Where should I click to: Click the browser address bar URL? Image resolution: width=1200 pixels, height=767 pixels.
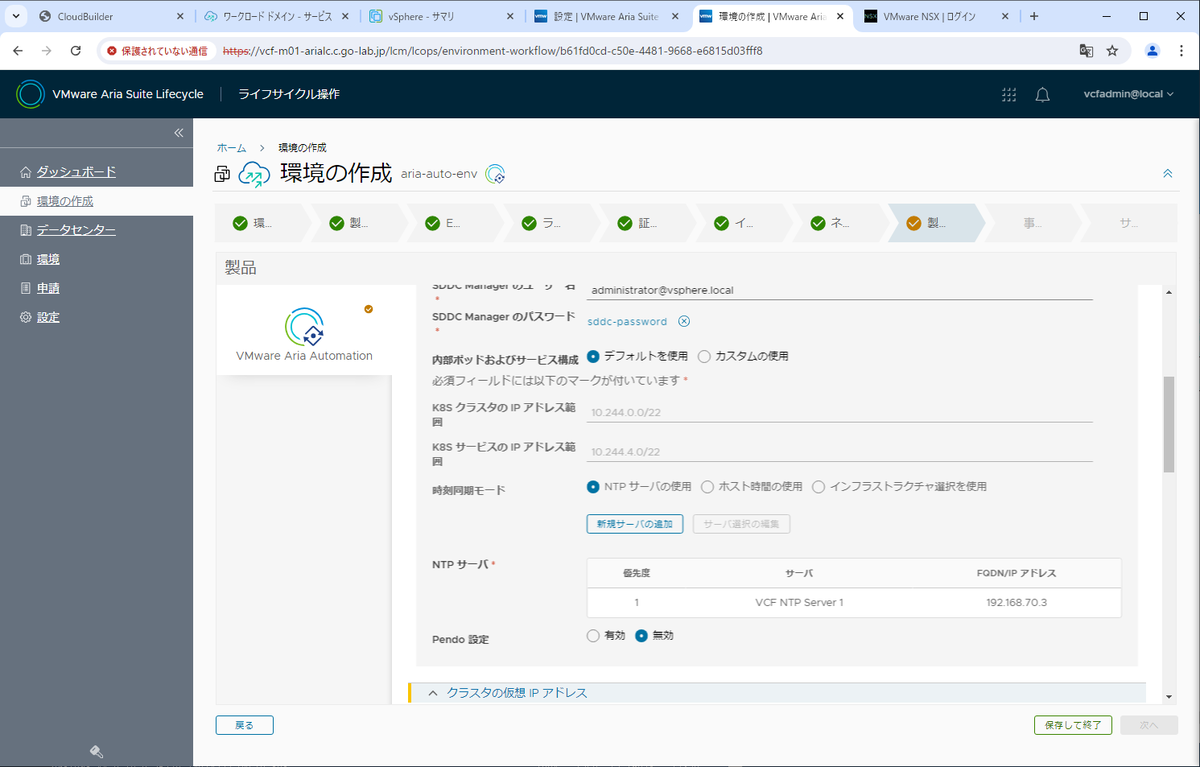[493, 50]
